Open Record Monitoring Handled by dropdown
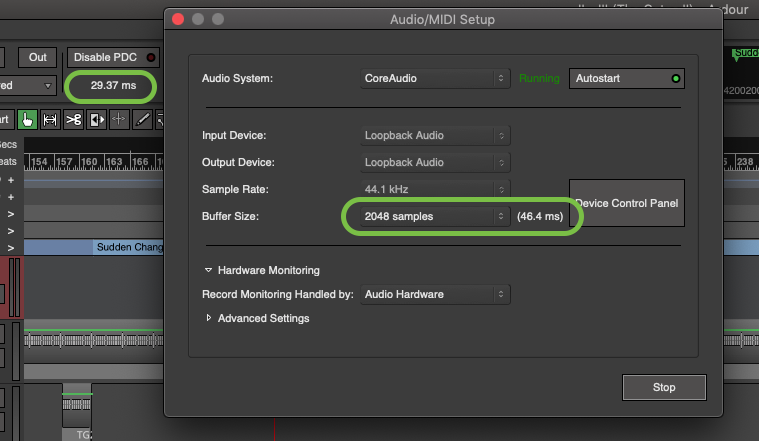Screen dimensions: 759x441 [435, 294]
